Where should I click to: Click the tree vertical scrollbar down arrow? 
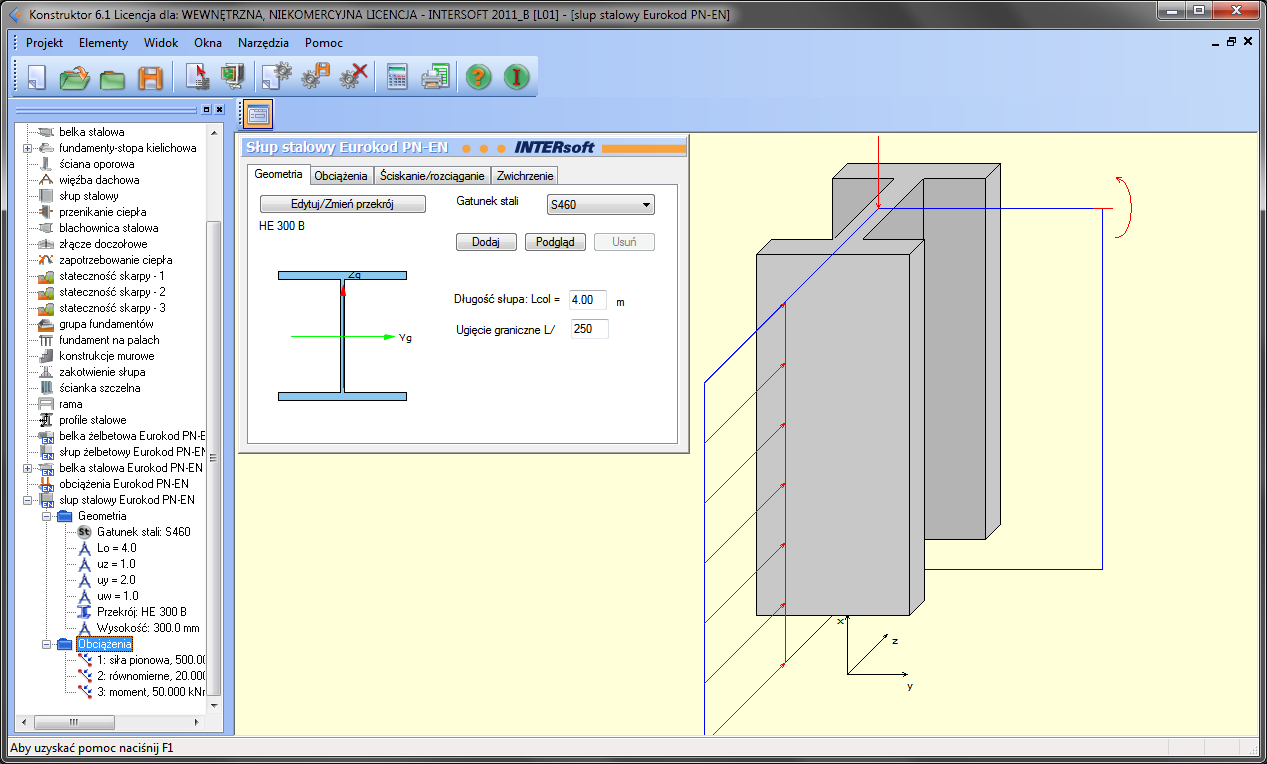[x=213, y=706]
